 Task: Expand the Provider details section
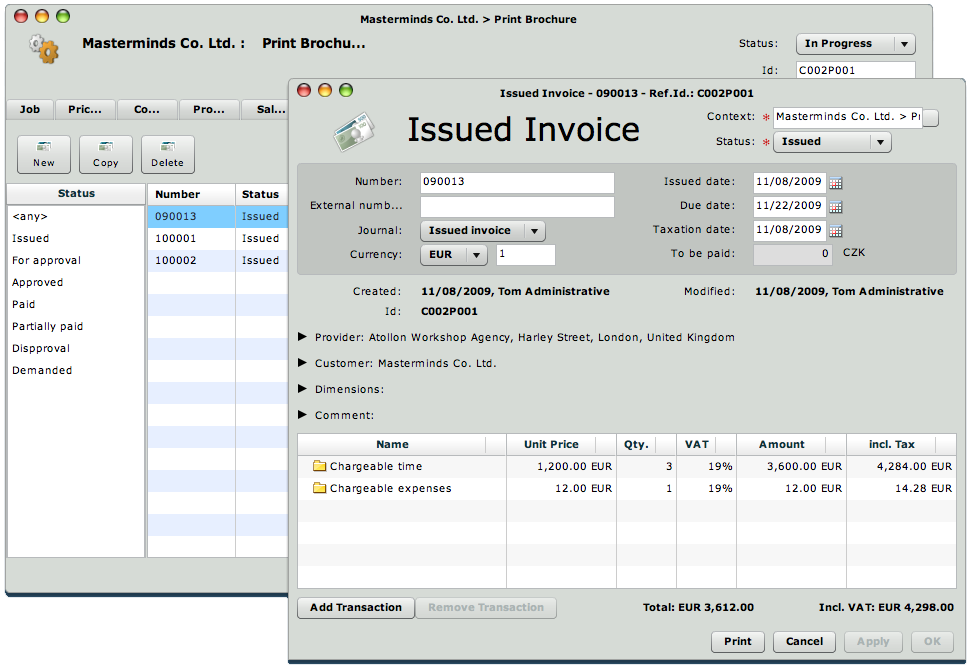(x=303, y=337)
